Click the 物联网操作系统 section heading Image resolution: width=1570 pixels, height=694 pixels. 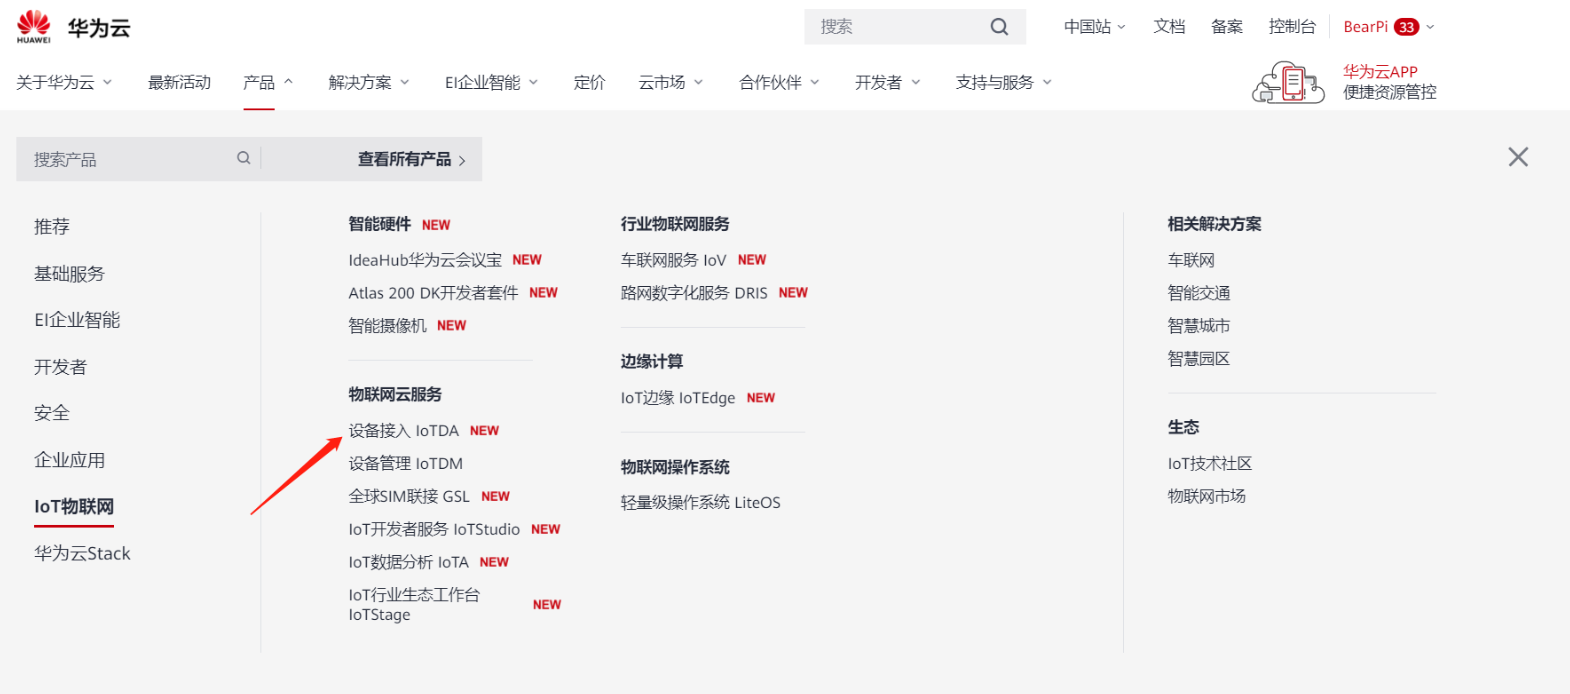(x=675, y=467)
